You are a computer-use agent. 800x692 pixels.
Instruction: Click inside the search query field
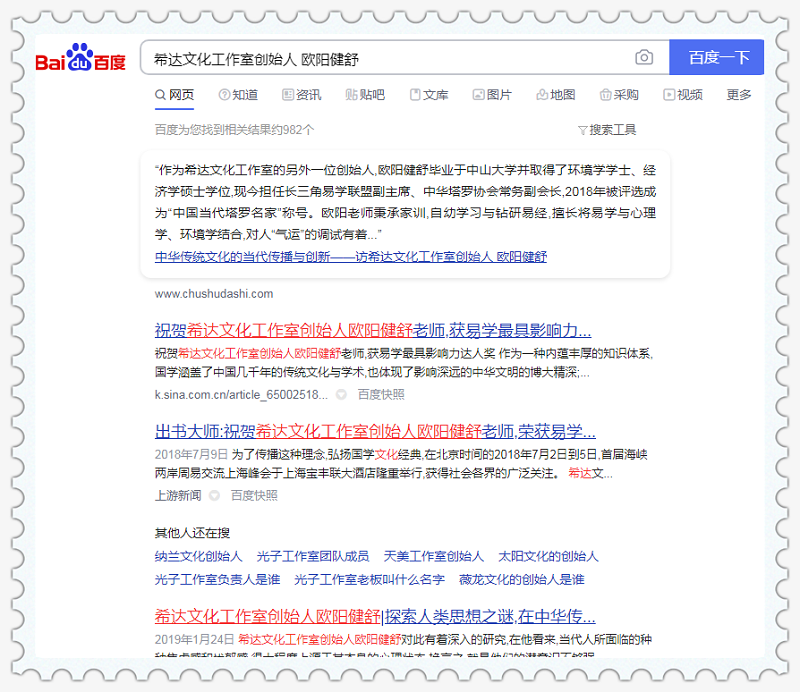point(390,58)
